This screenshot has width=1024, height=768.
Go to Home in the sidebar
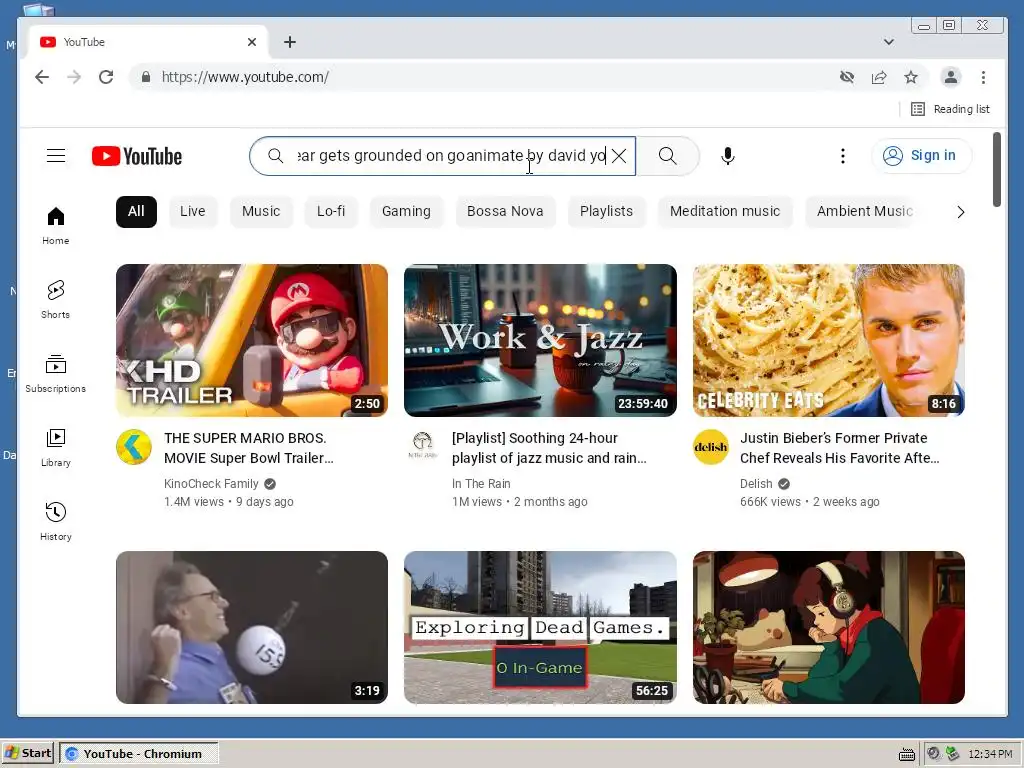56,225
